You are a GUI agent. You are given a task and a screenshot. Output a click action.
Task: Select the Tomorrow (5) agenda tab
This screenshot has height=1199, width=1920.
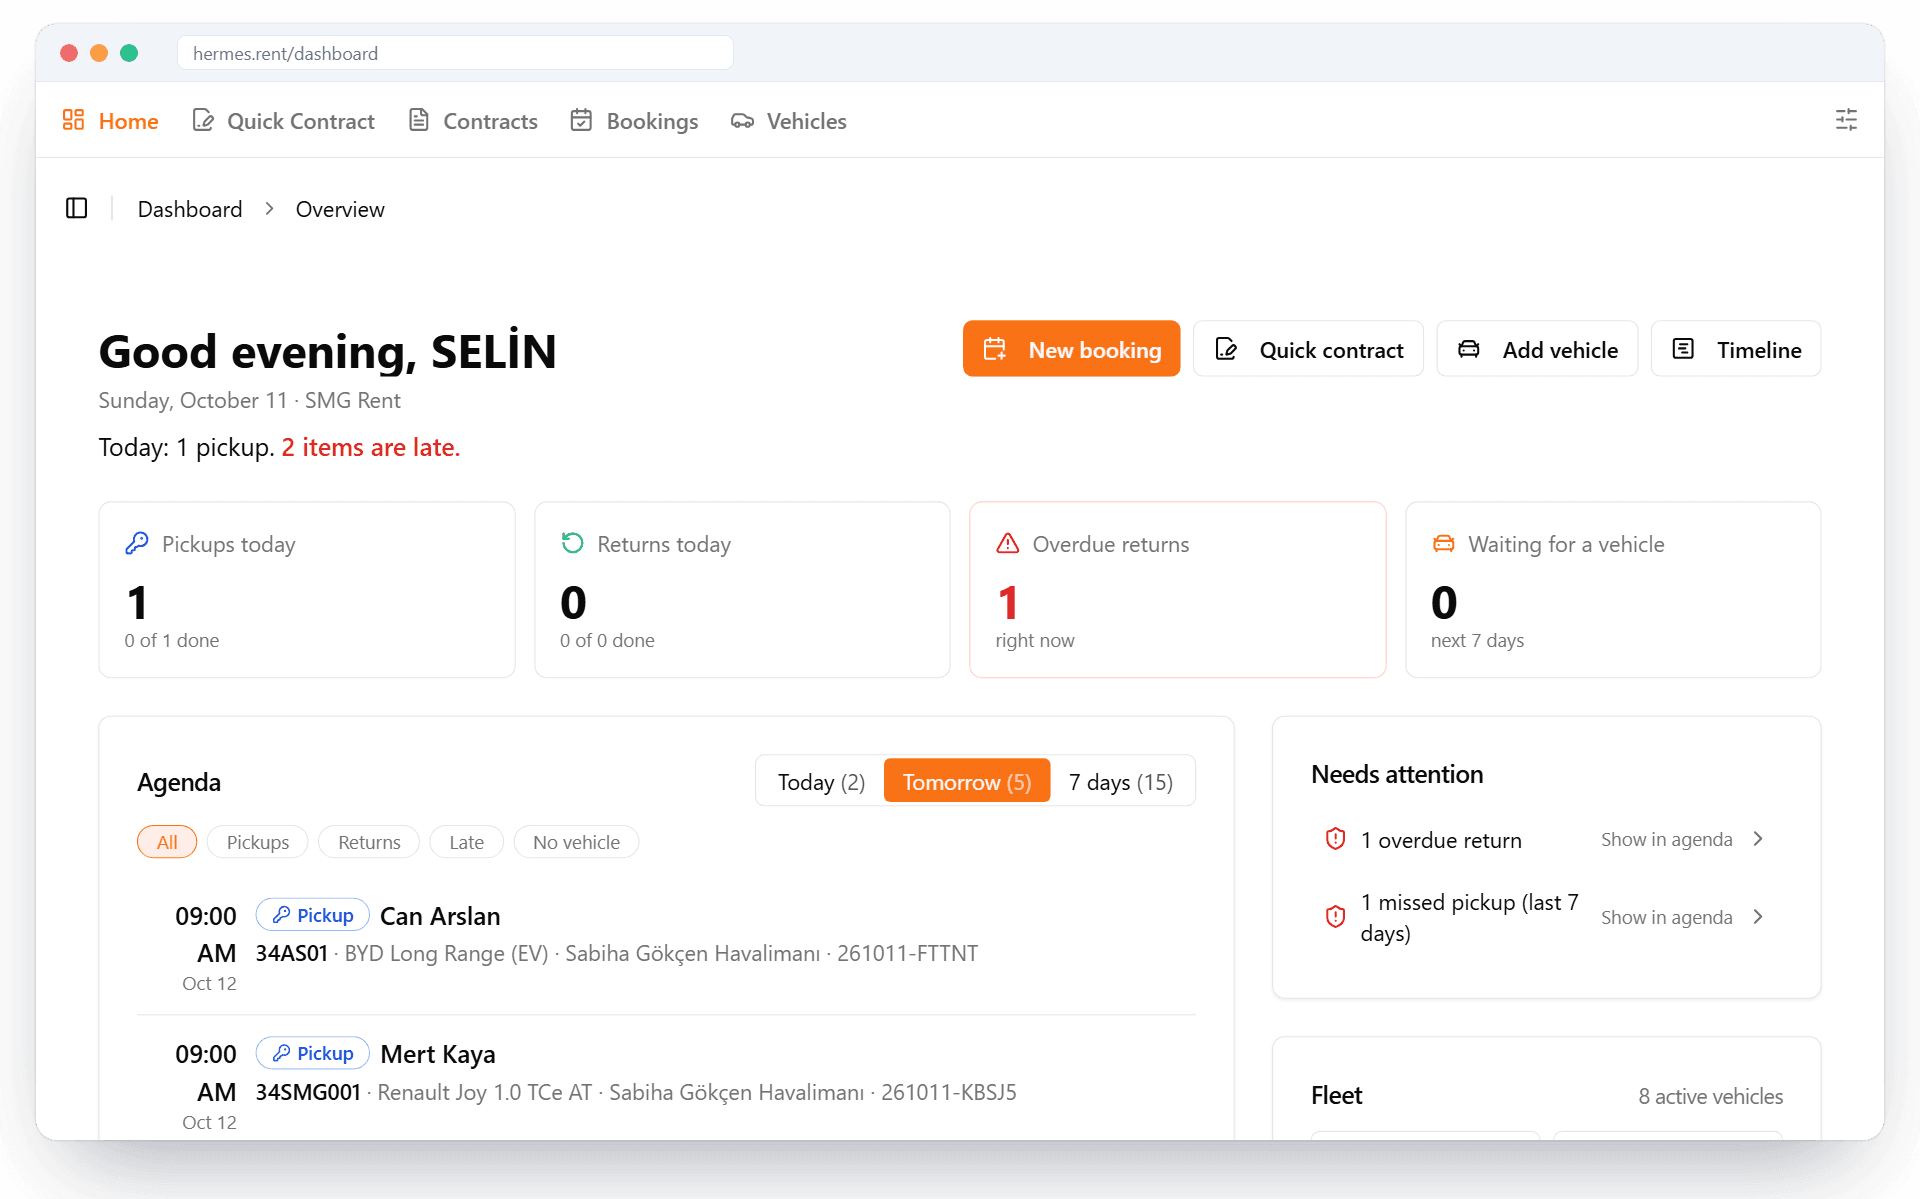[967, 781]
